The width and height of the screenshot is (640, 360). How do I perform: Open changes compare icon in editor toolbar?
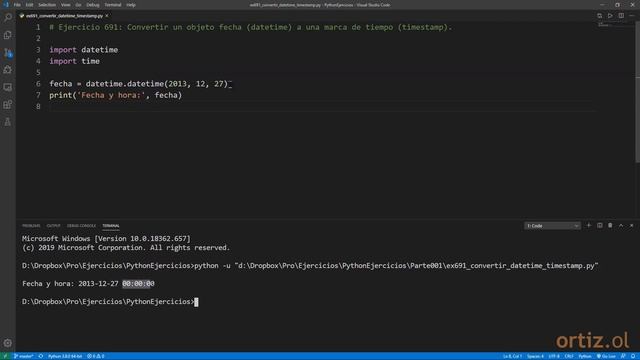tap(600, 16)
